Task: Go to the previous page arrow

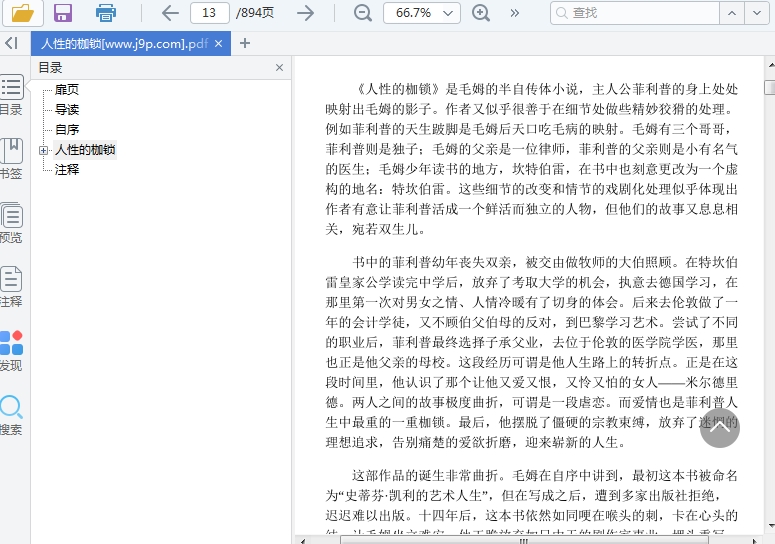Action: click(170, 13)
